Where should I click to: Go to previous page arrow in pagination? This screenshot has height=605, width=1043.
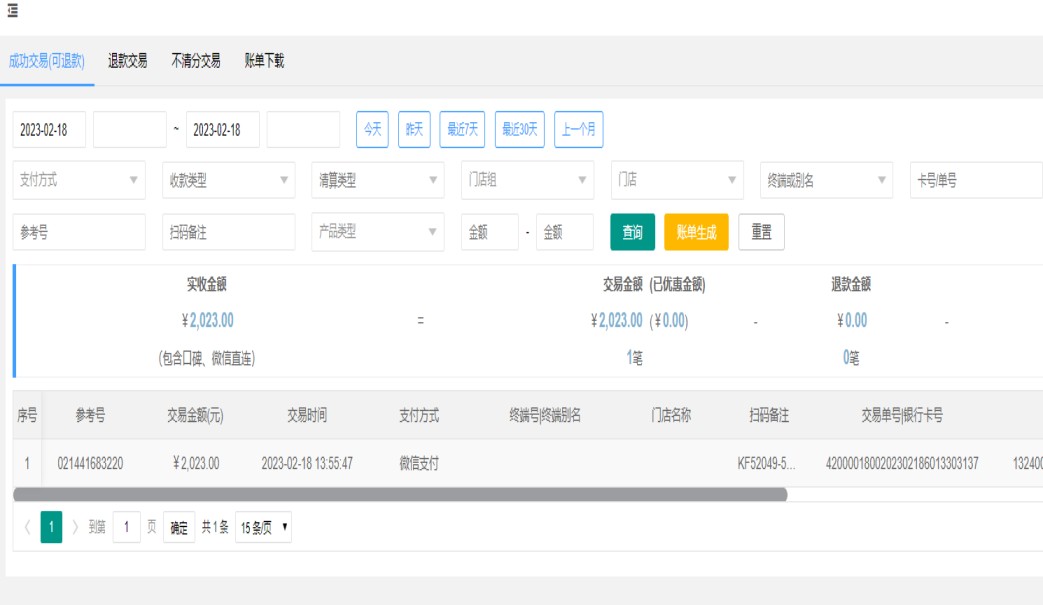(27, 528)
